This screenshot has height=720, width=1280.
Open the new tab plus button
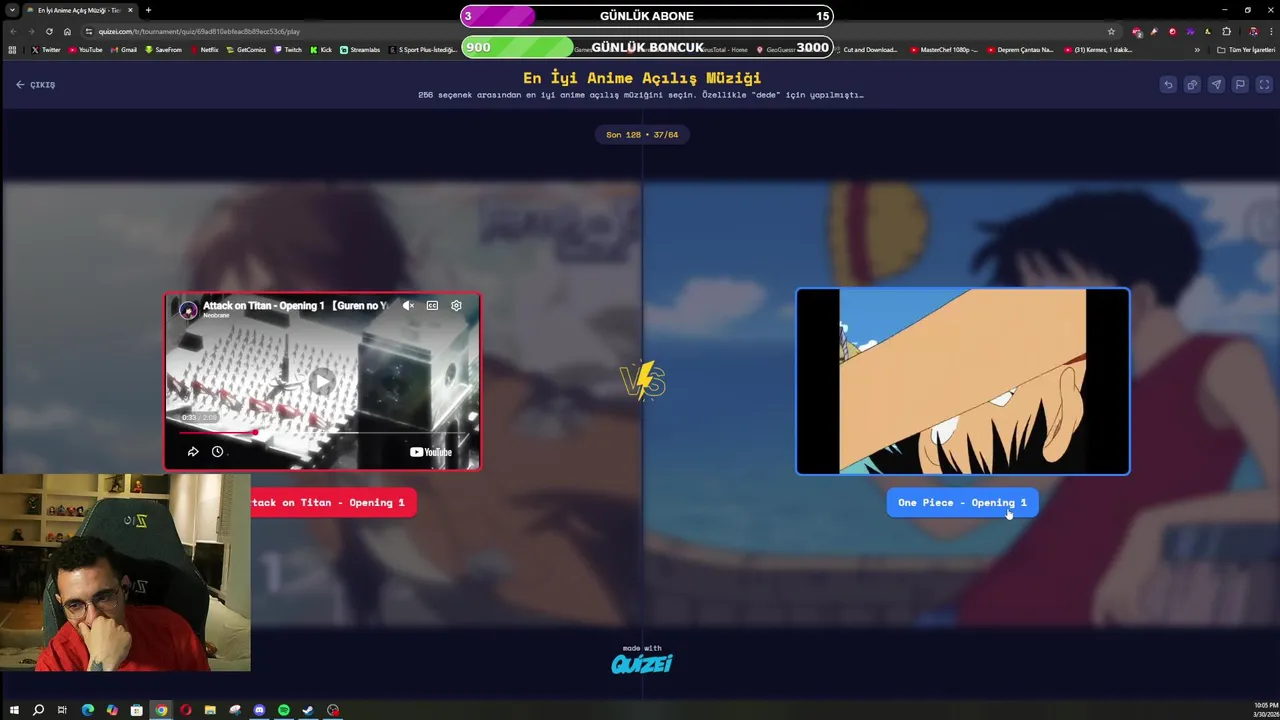point(148,10)
